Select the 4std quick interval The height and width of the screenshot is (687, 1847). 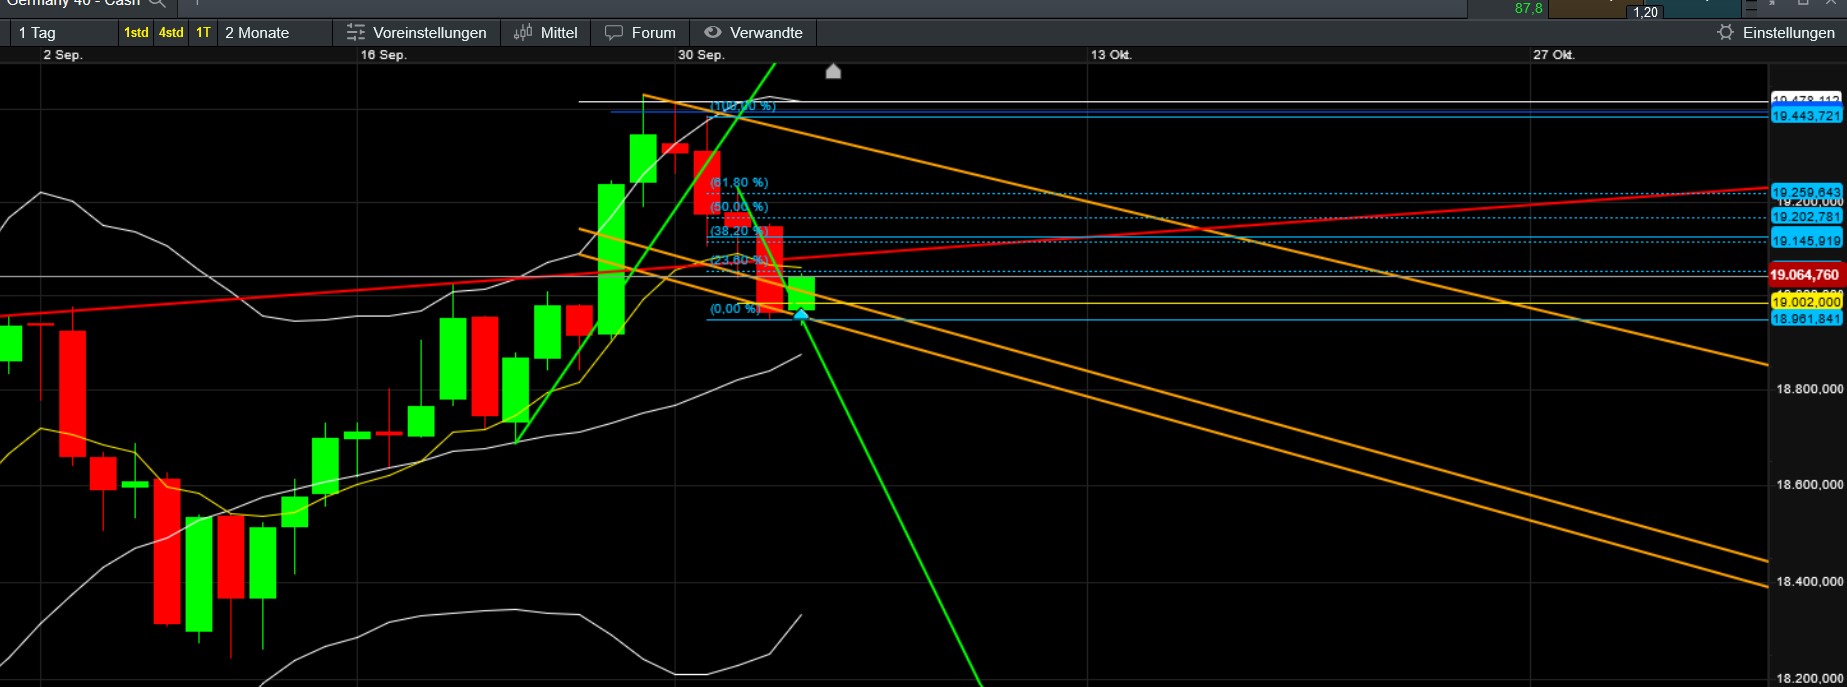click(172, 33)
